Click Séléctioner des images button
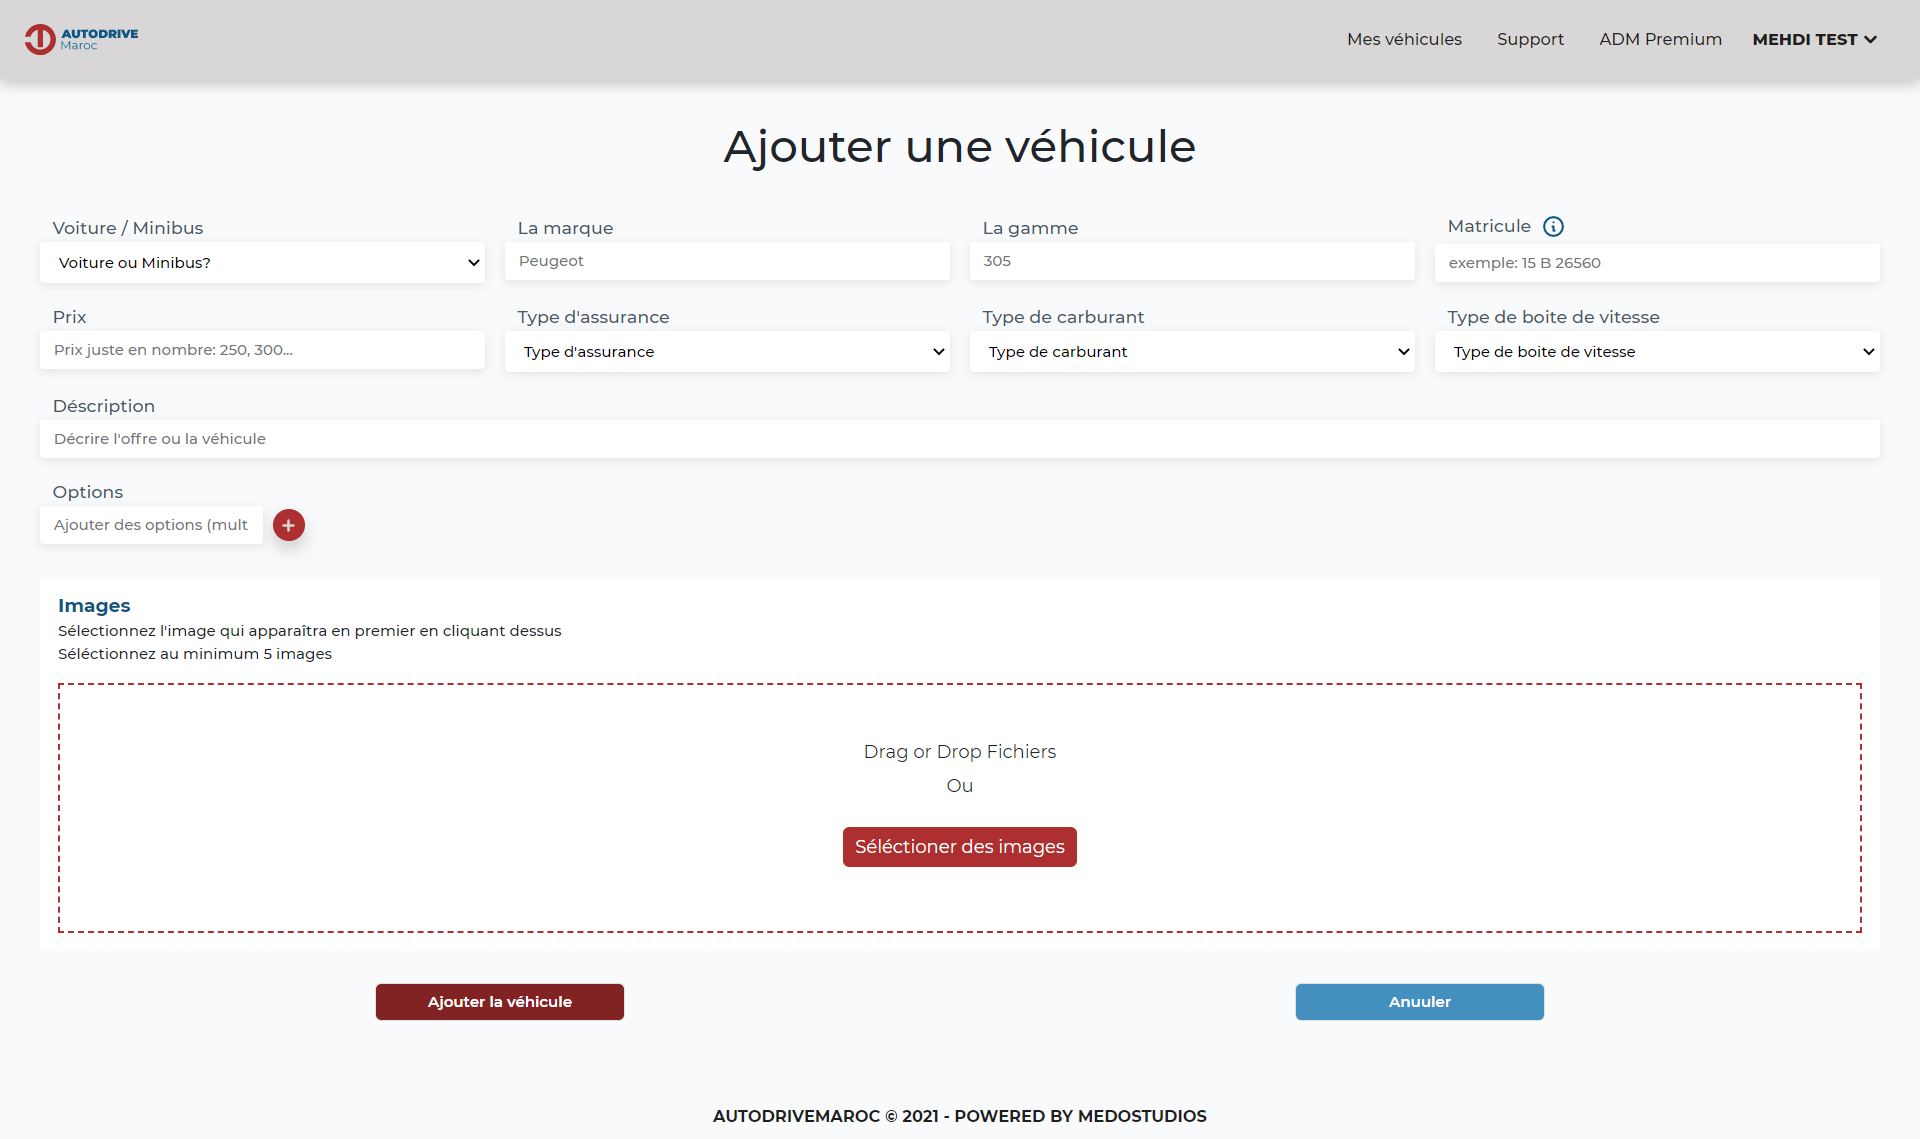Image resolution: width=1920 pixels, height=1139 pixels. (959, 846)
